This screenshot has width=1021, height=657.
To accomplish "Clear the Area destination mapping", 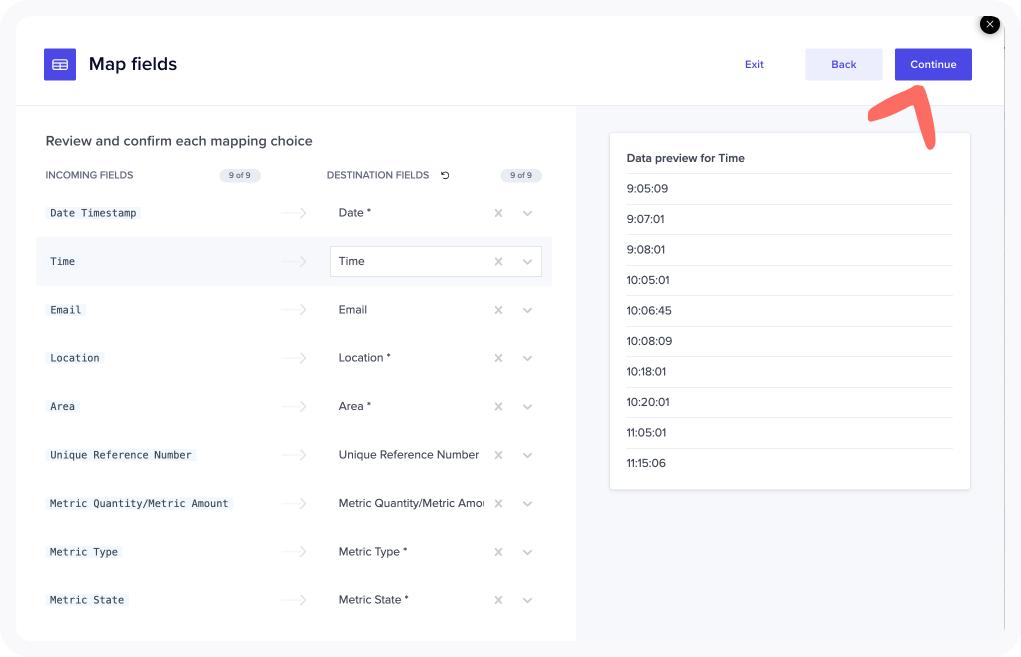I will [x=498, y=406].
